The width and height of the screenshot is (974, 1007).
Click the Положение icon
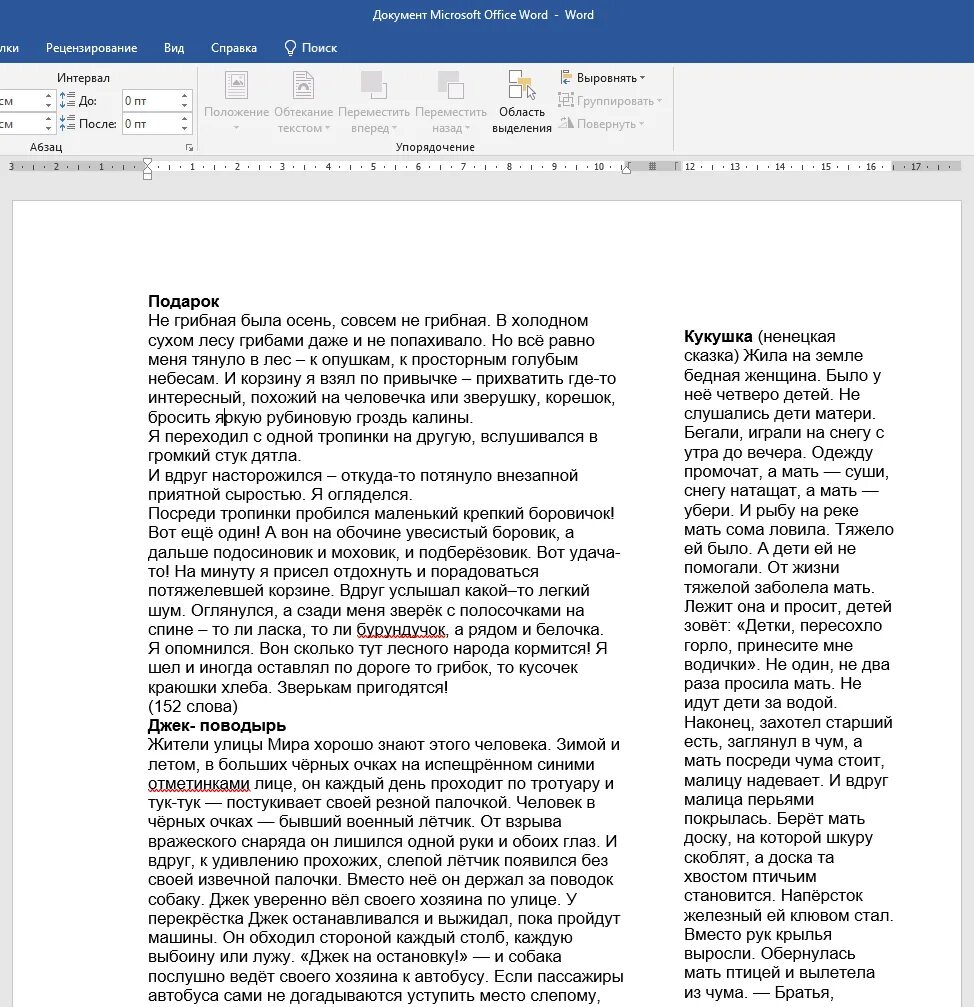pyautogui.click(x=236, y=85)
